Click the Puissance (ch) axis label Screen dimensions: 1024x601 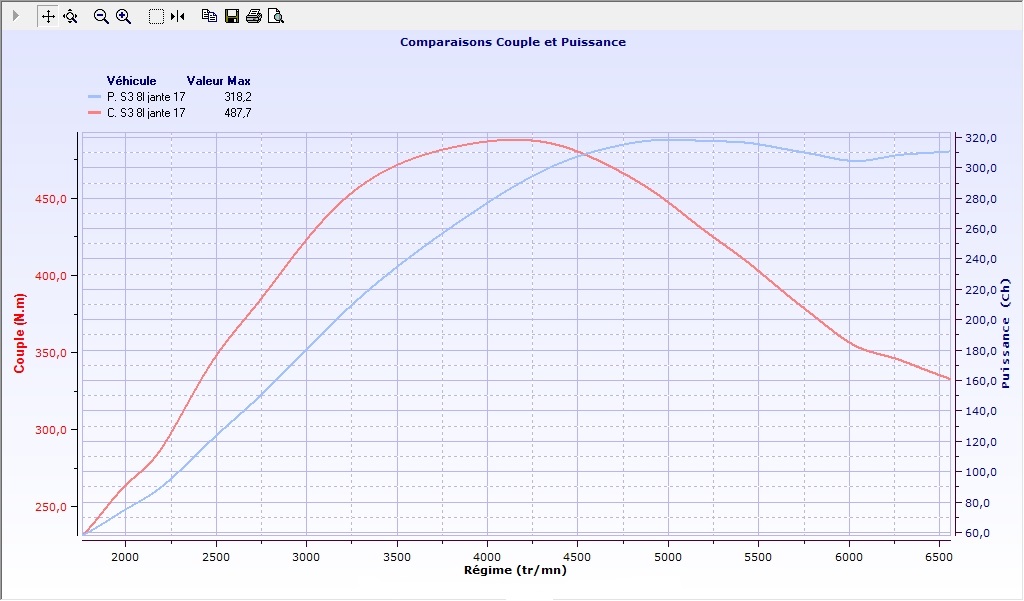click(x=1005, y=338)
